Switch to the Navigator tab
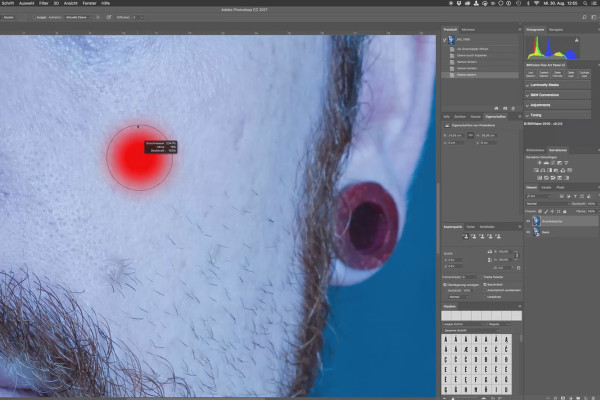Image resolution: width=600 pixels, height=400 pixels. point(556,29)
